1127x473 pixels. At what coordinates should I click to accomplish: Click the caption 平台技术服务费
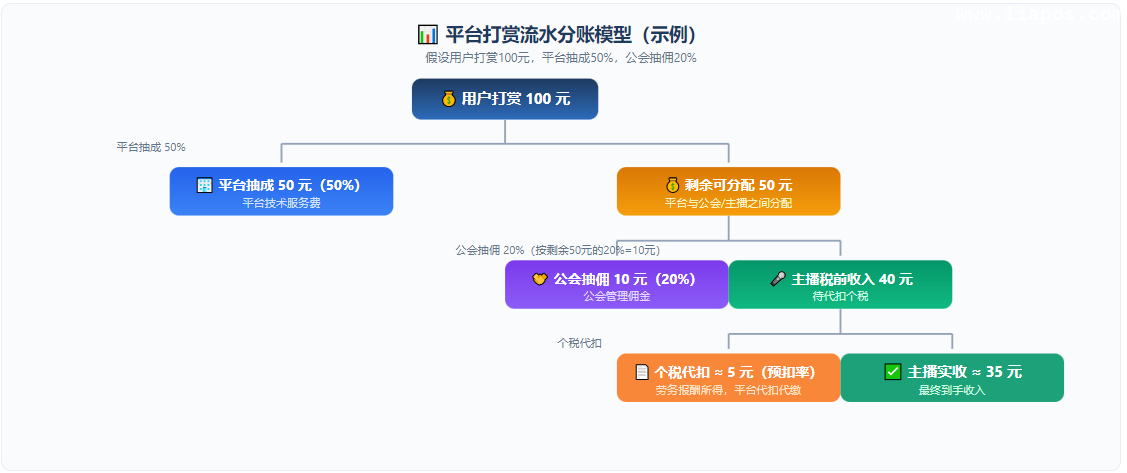(x=281, y=203)
